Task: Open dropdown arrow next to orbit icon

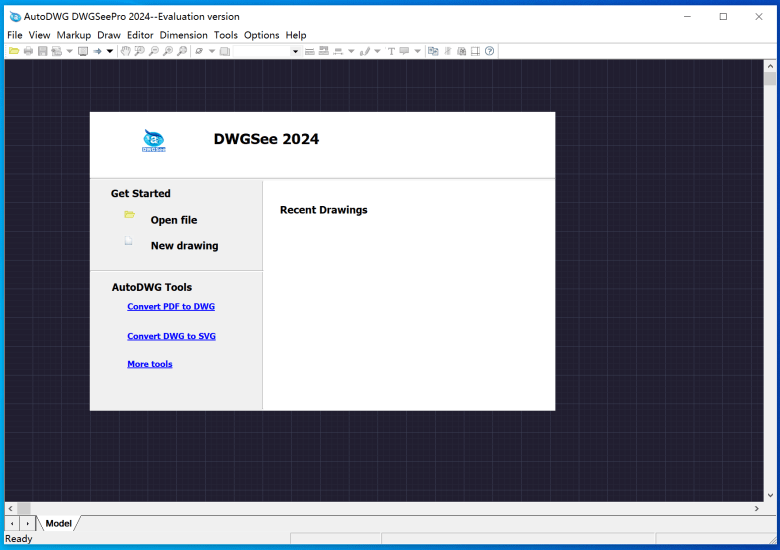Action: tap(212, 51)
